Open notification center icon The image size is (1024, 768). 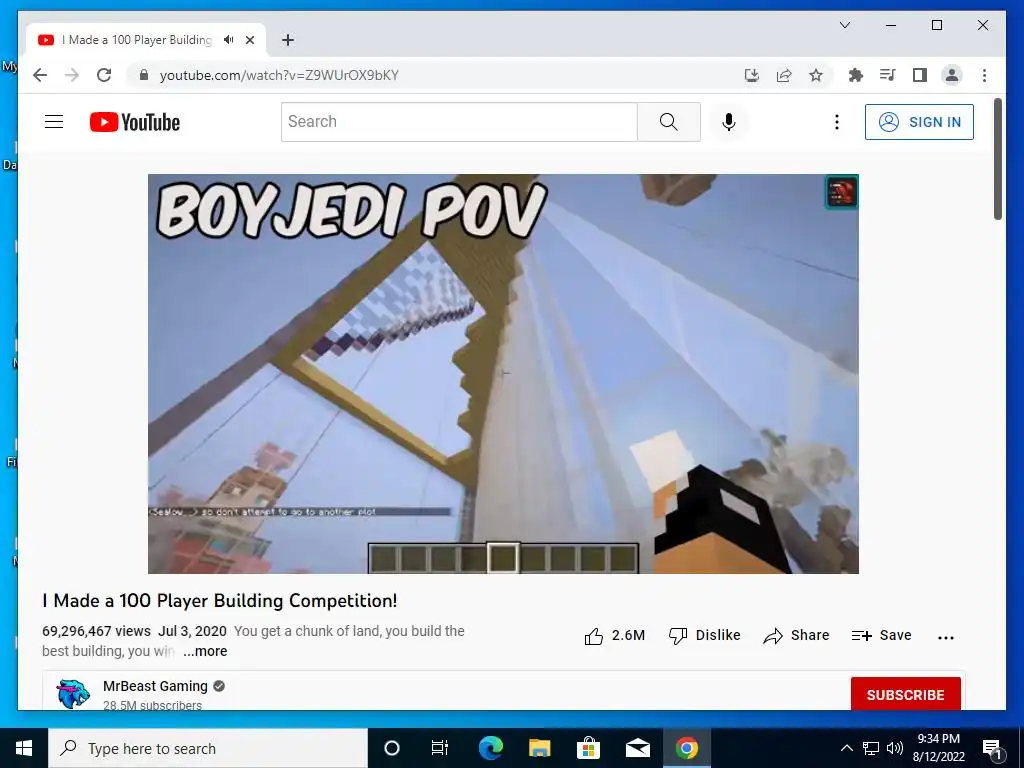(x=991, y=748)
